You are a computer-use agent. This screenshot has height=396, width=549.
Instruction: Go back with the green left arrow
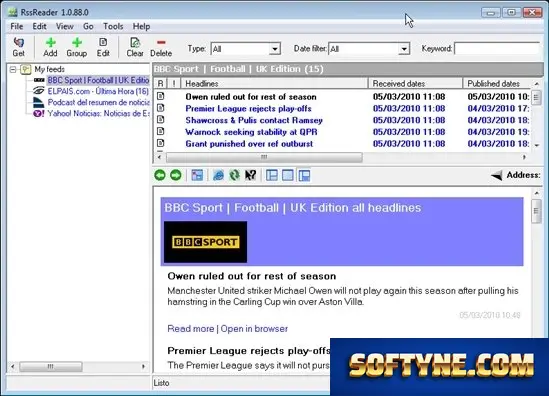[160, 175]
